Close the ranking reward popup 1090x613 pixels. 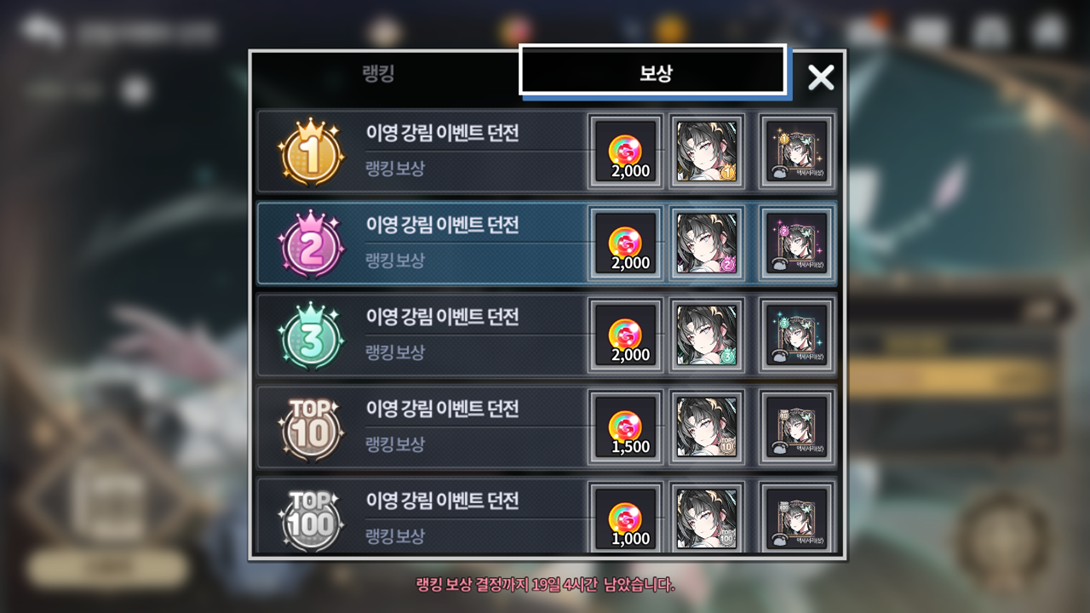click(821, 78)
